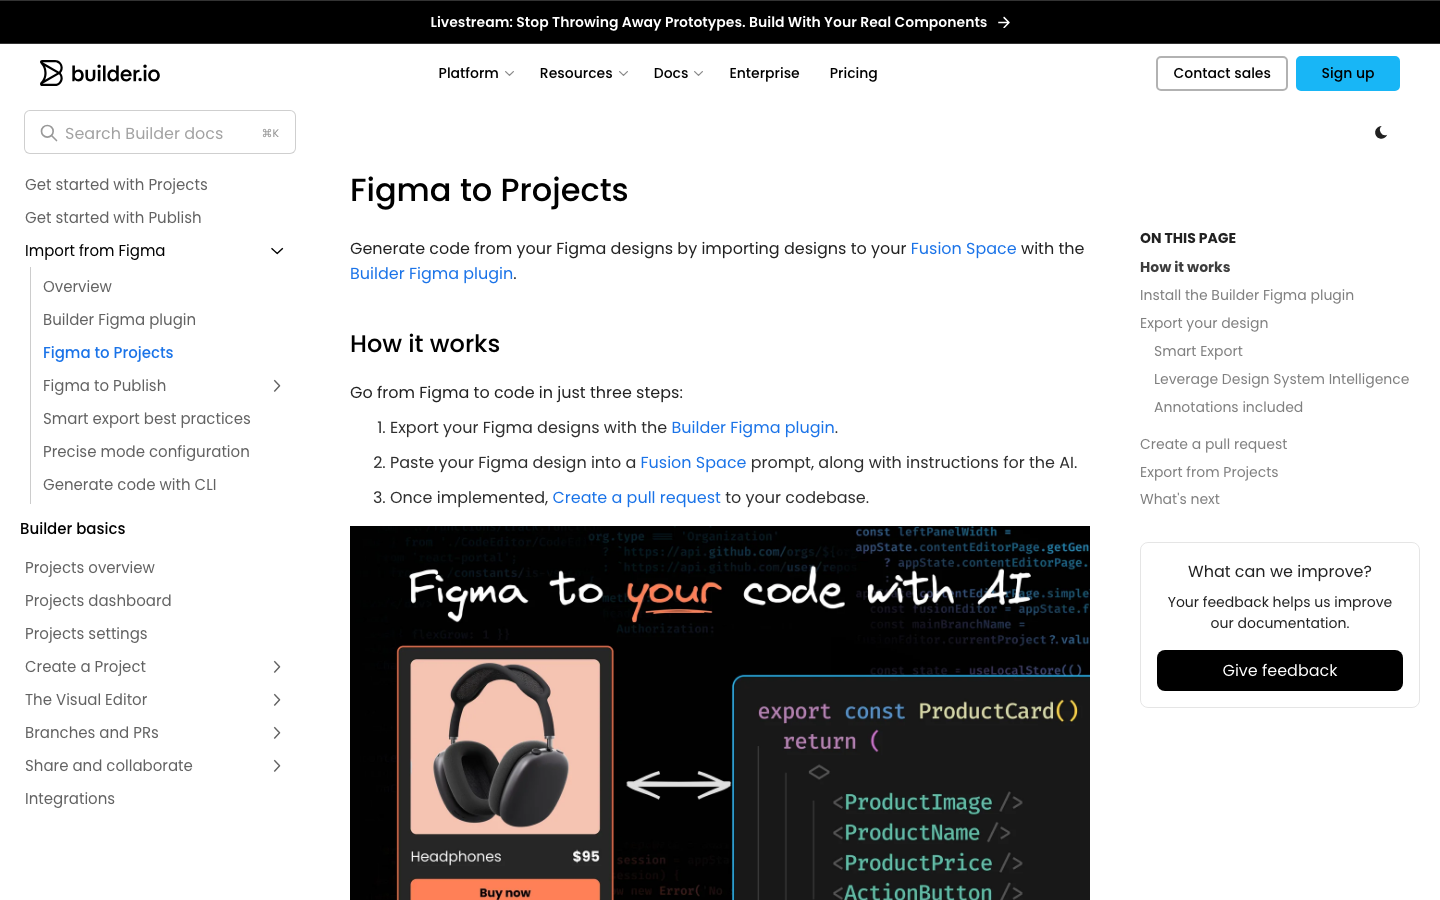Viewport: 1440px width, 900px height.
Task: Expand the Figma to Publish submenu
Action: (x=277, y=386)
